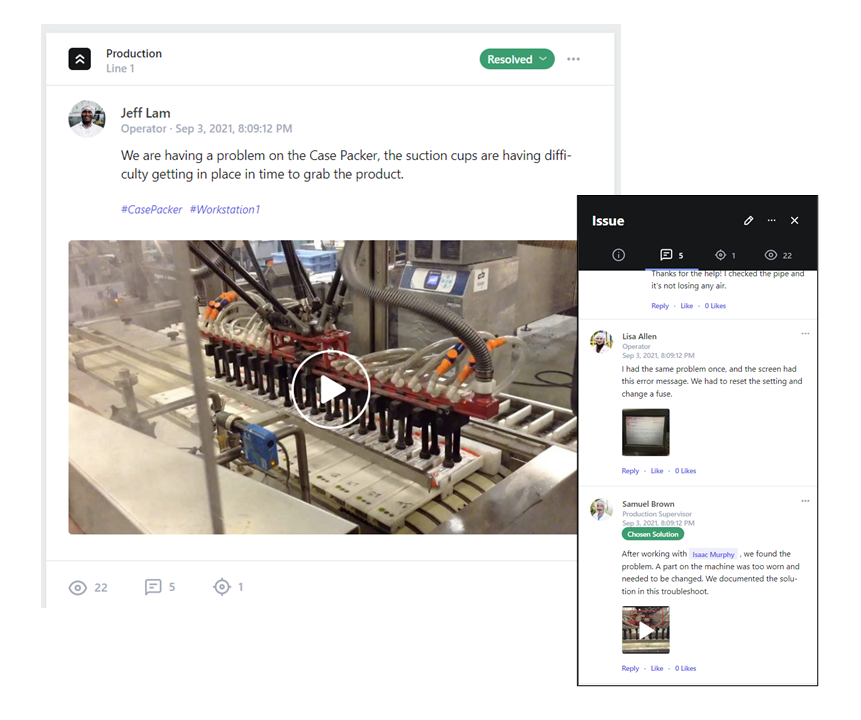Image resolution: width=861 pixels, height=720 pixels.
Task: Open the views tab showing 22
Action: pyautogui.click(x=771, y=256)
